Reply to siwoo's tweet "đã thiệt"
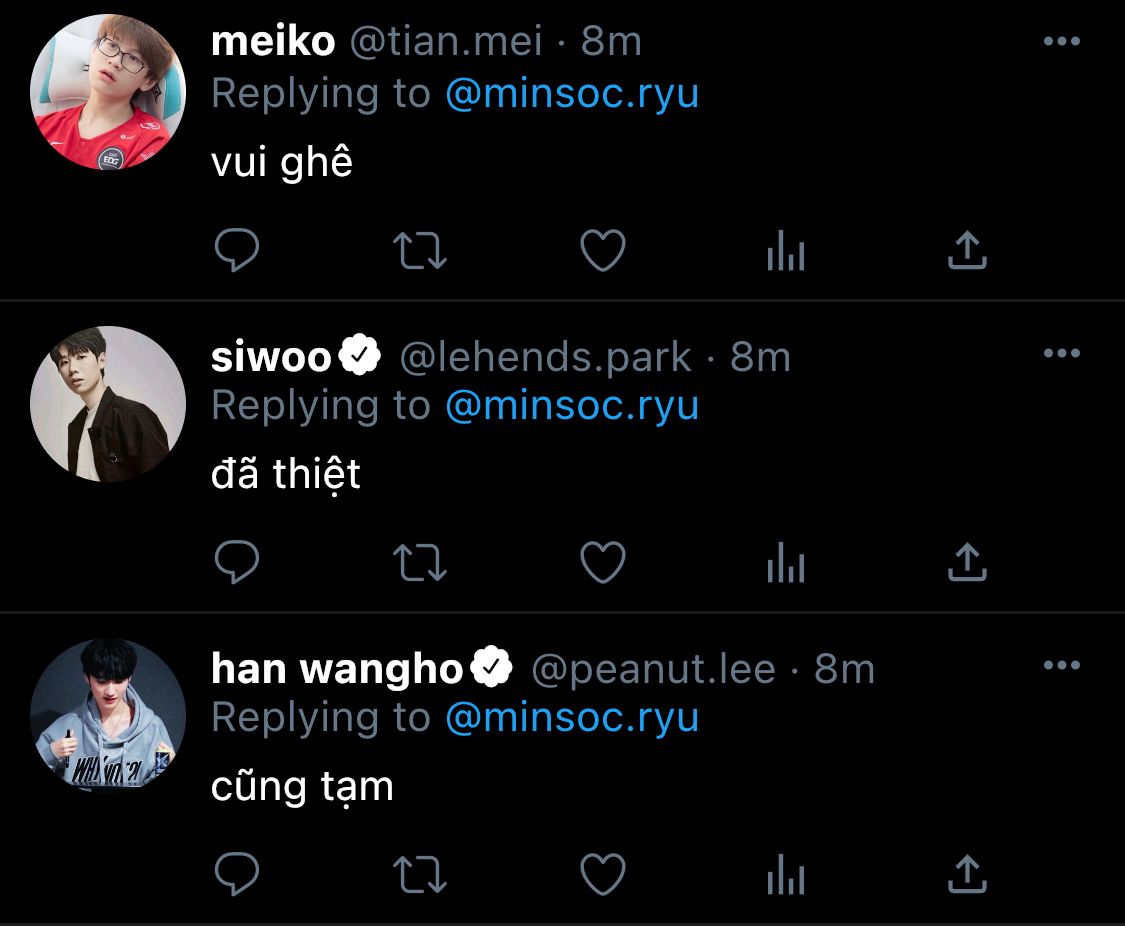 point(237,562)
